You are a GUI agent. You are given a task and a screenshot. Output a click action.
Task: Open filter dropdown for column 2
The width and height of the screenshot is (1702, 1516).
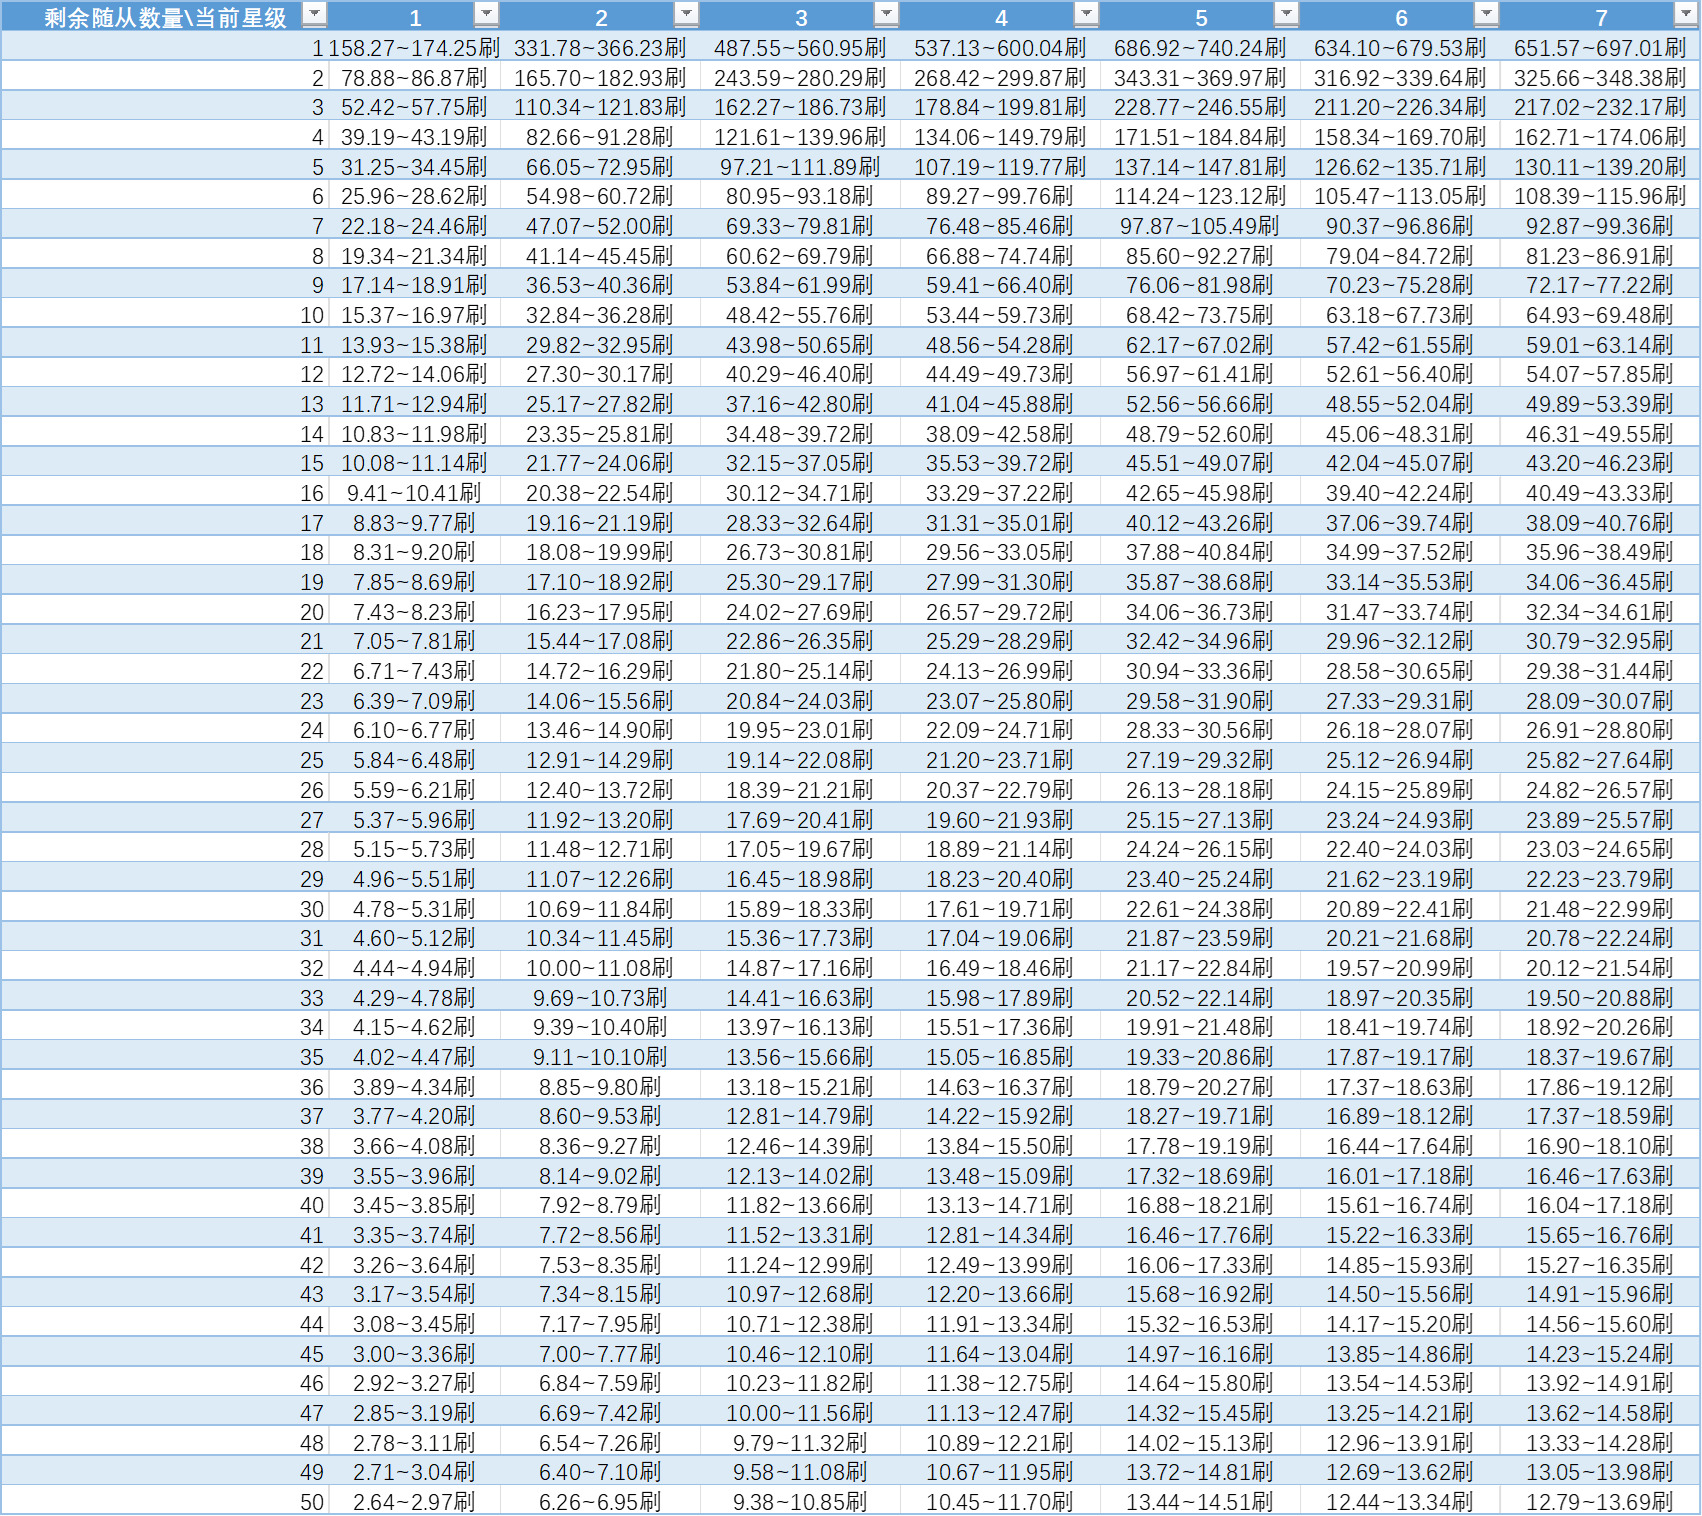(686, 14)
